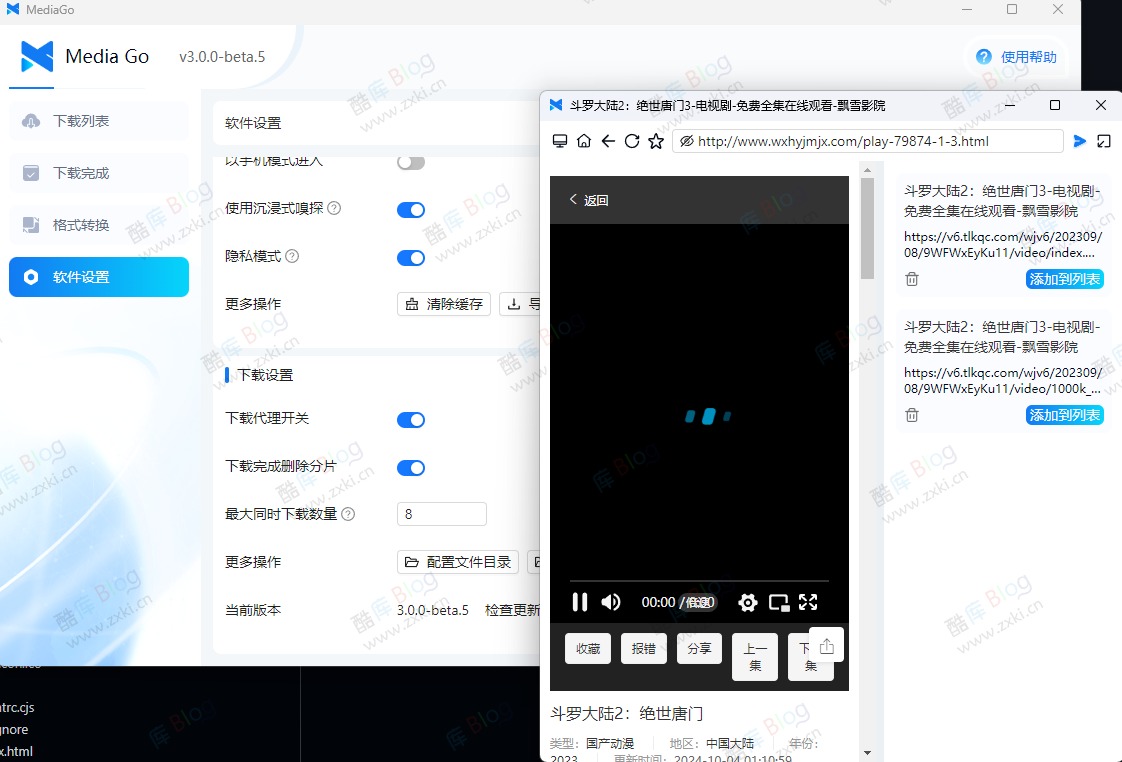Click the expand window icon beside go arrow

[x=1104, y=141]
